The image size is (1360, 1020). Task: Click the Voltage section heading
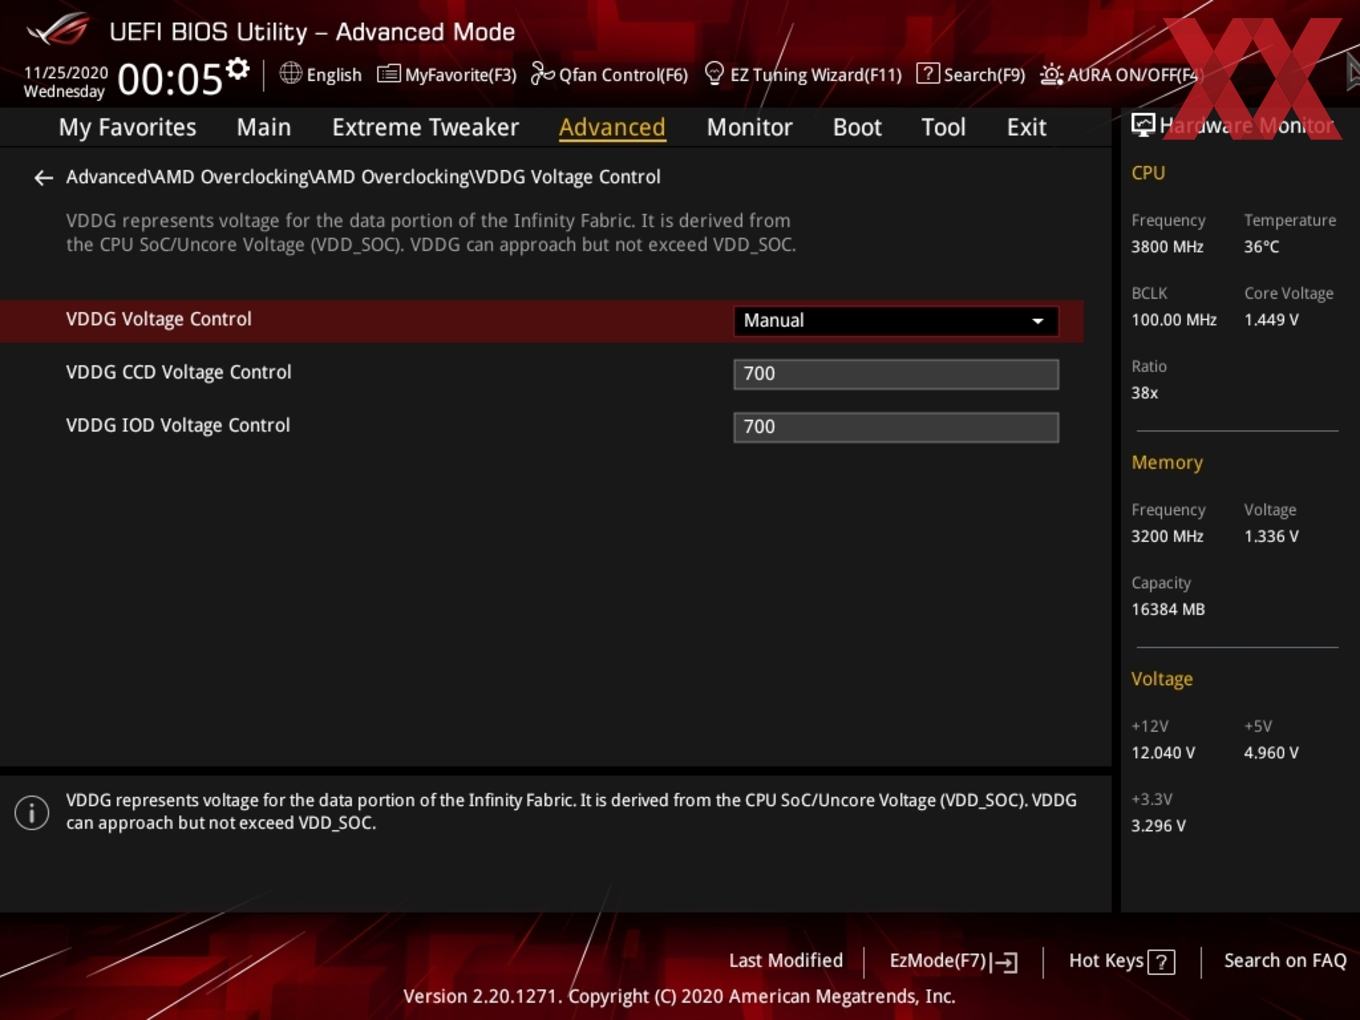[x=1162, y=679]
